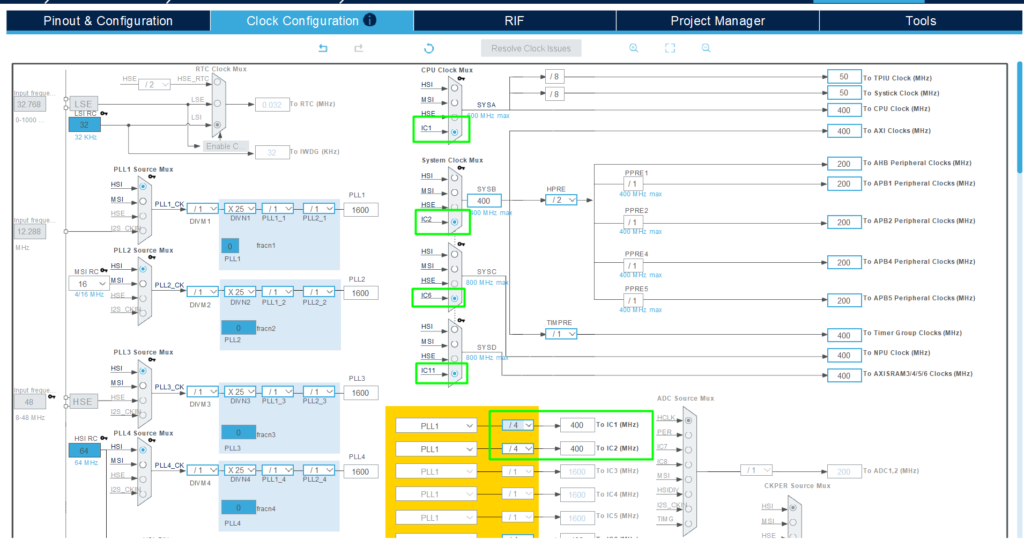
Task: Click the redo arrow icon
Action: click(x=358, y=48)
